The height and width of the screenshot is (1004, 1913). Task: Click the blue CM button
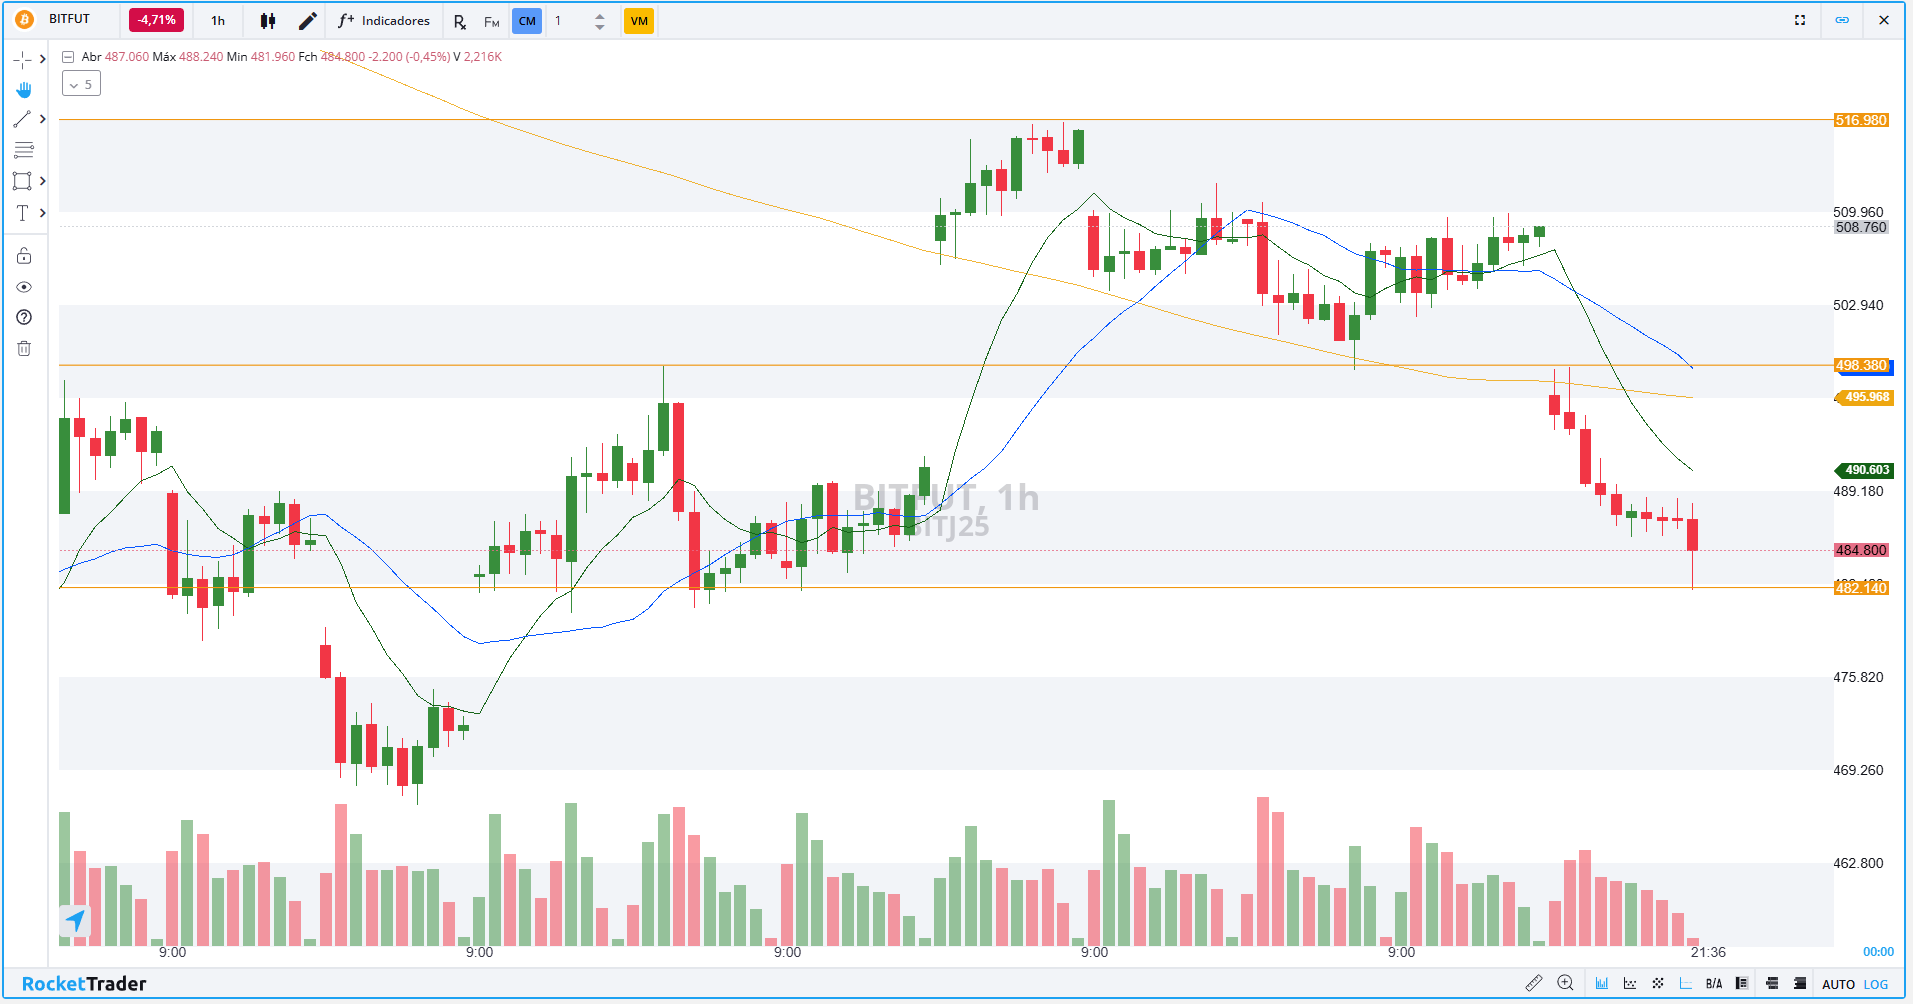pyautogui.click(x=527, y=21)
